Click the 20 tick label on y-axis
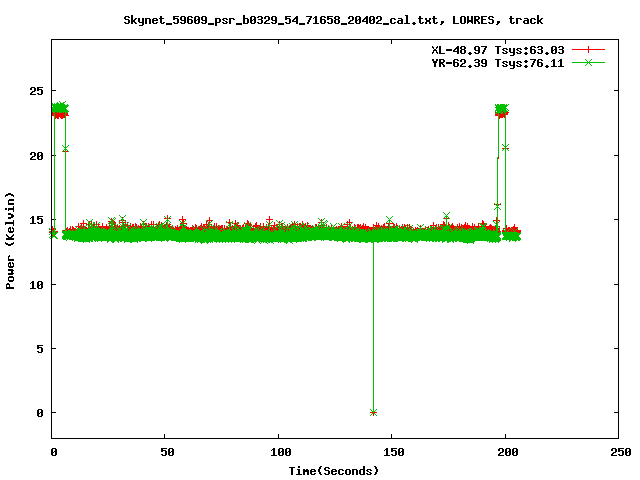Screen dimensions: 640x480 (37, 156)
